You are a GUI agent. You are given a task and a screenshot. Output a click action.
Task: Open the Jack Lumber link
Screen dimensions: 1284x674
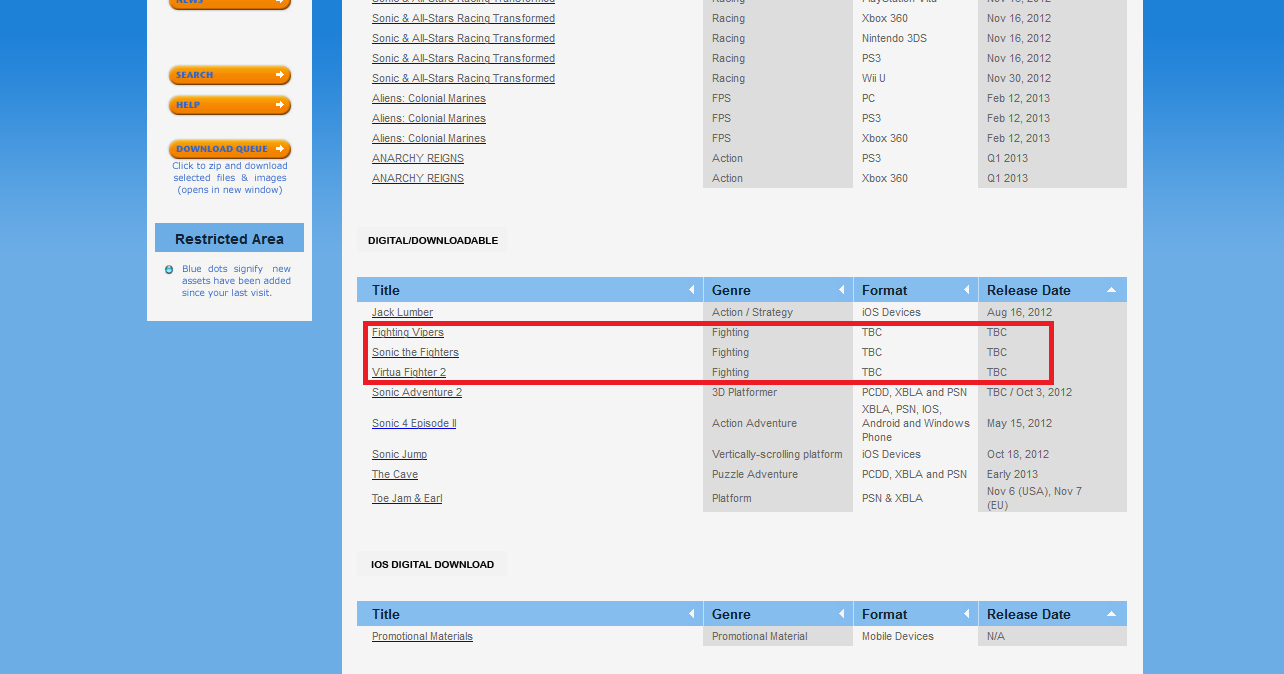(x=402, y=312)
